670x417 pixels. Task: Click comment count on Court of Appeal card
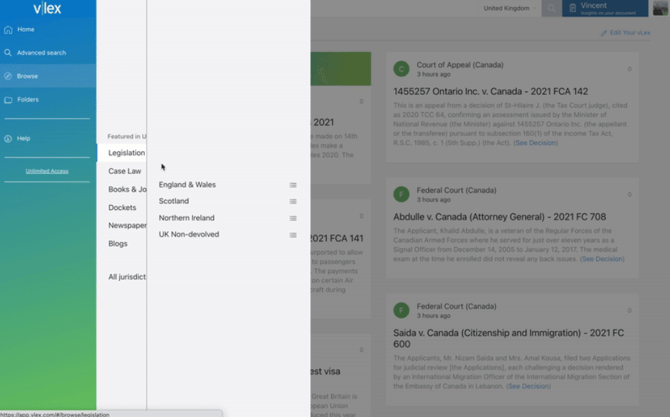[629, 69]
